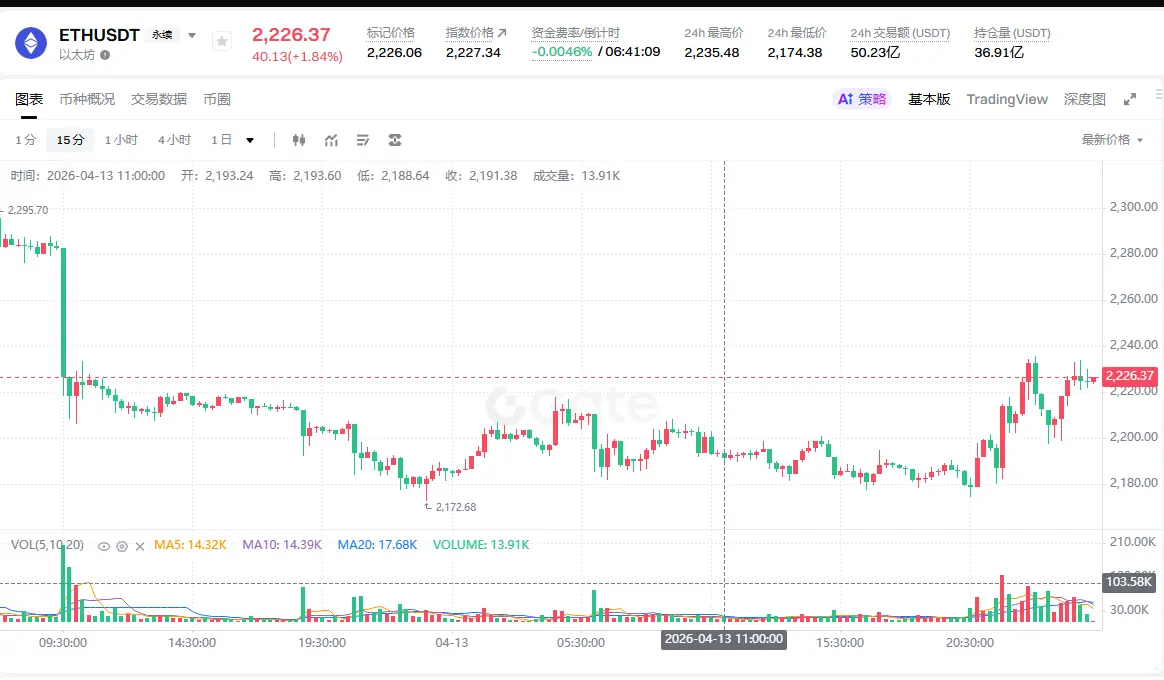Click the 20:30:00 time axis label

(x=970, y=643)
